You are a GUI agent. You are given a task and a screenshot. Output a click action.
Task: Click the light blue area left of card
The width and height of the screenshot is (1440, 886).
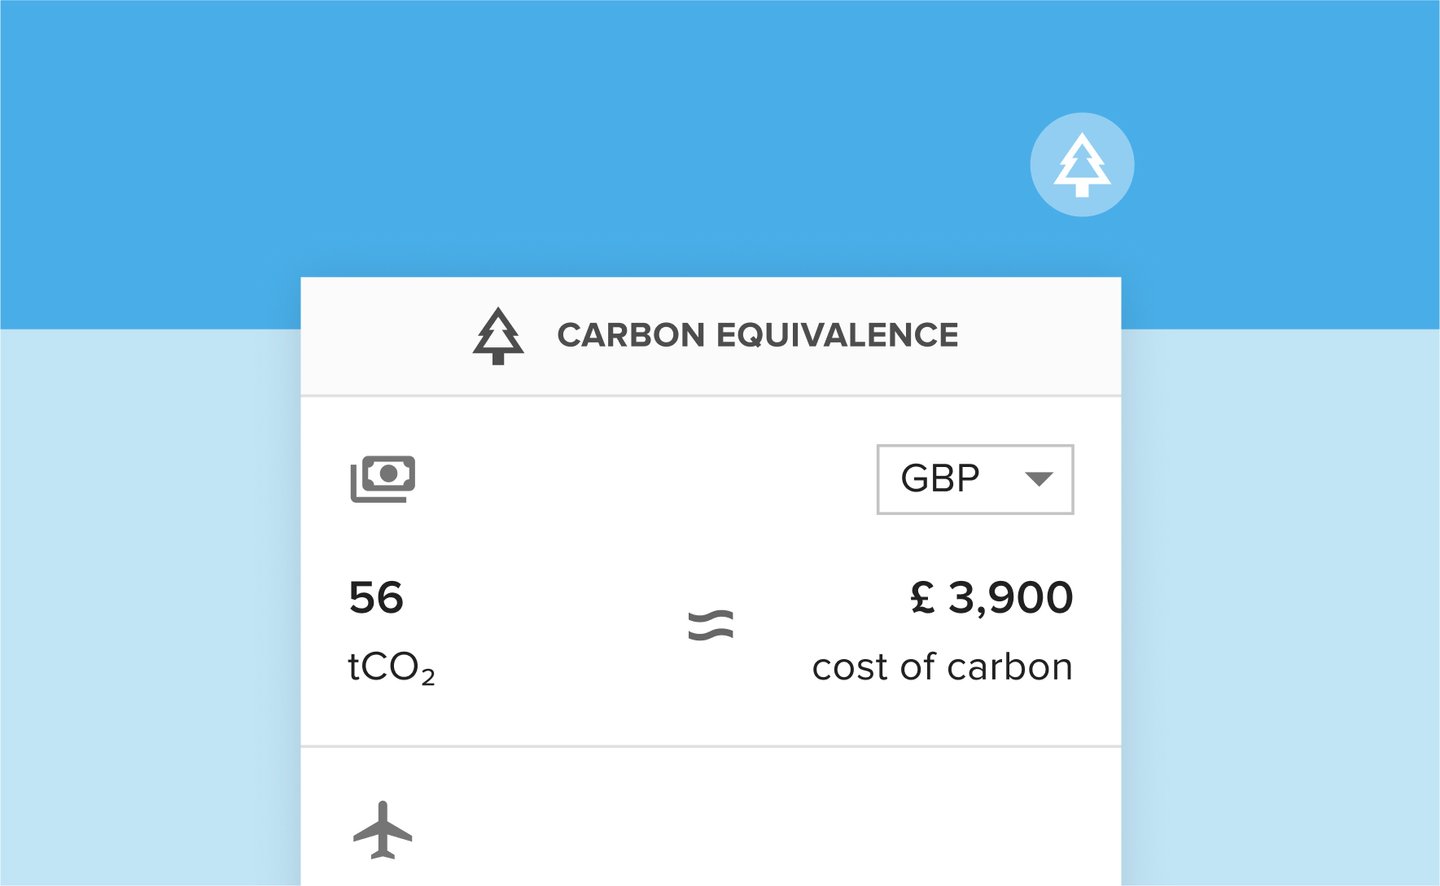coord(150,600)
